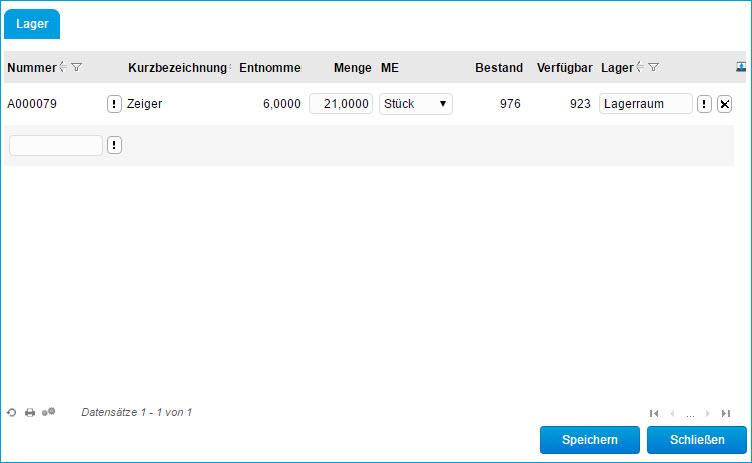Sort by the Kurzbezeichnung column arrows

coord(230,67)
